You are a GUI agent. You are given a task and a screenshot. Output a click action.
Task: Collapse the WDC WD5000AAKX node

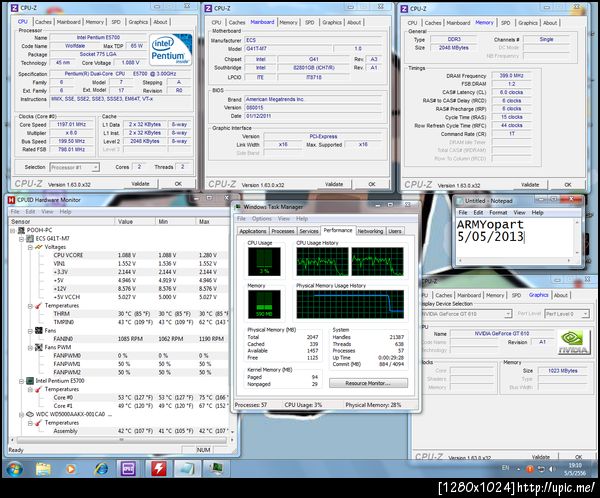pyautogui.click(x=21, y=415)
